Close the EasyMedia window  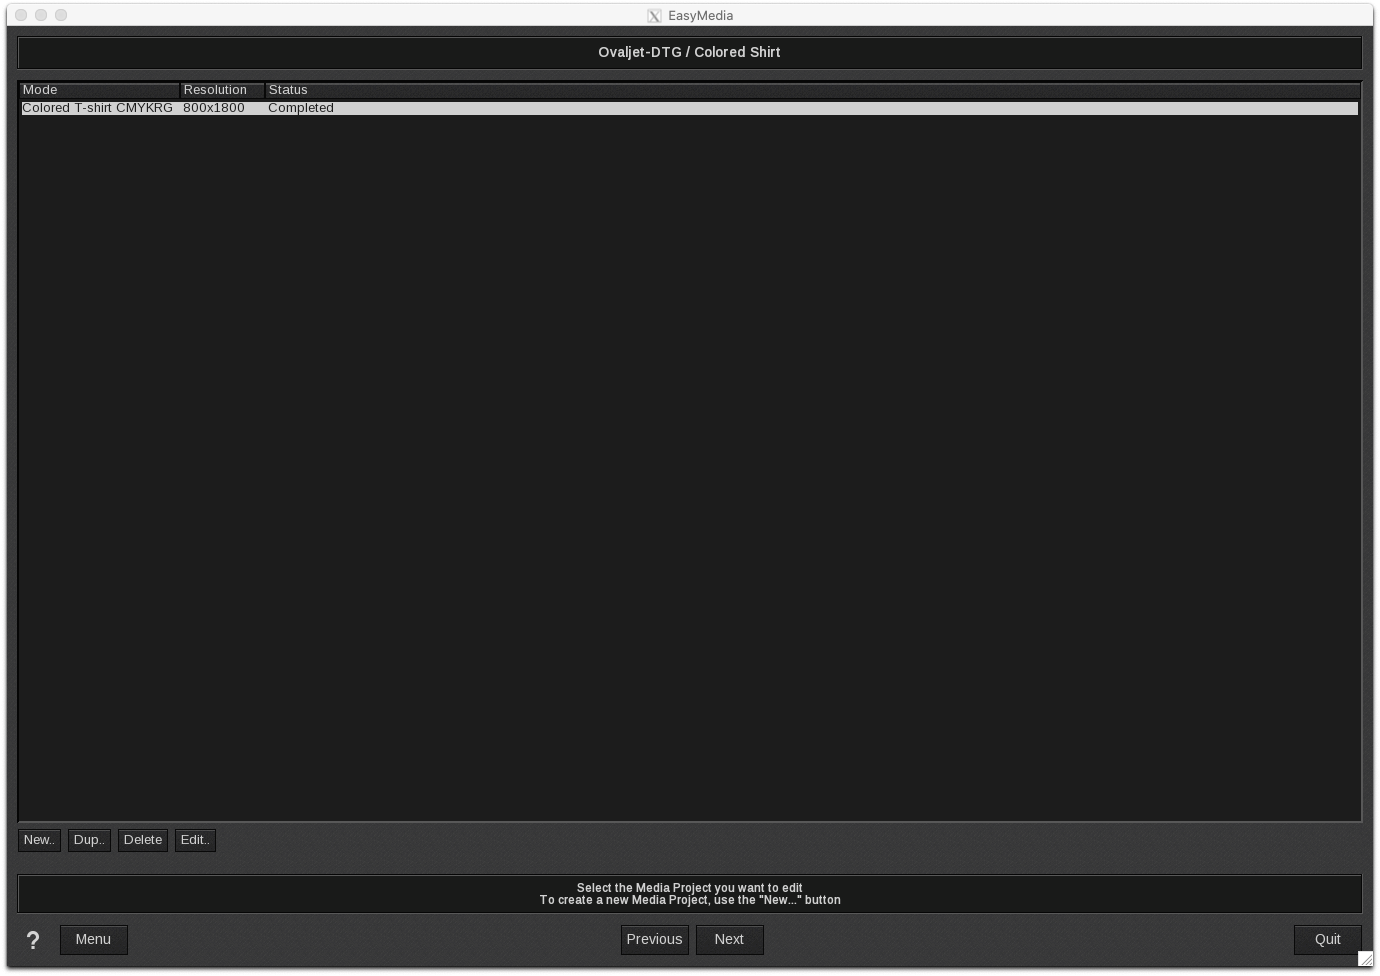click(x=21, y=15)
